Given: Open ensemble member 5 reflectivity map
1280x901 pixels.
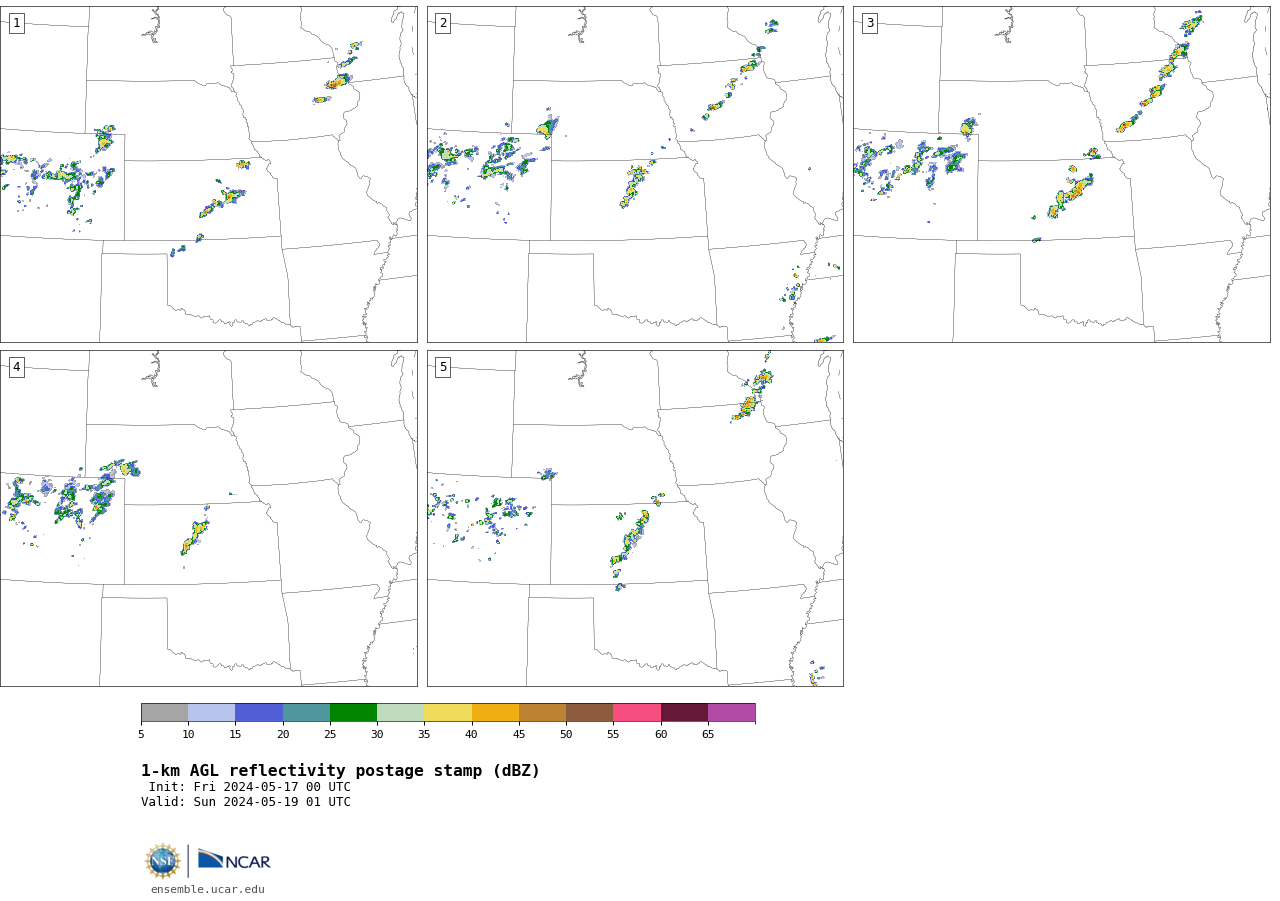Looking at the screenshot, I should (635, 518).
